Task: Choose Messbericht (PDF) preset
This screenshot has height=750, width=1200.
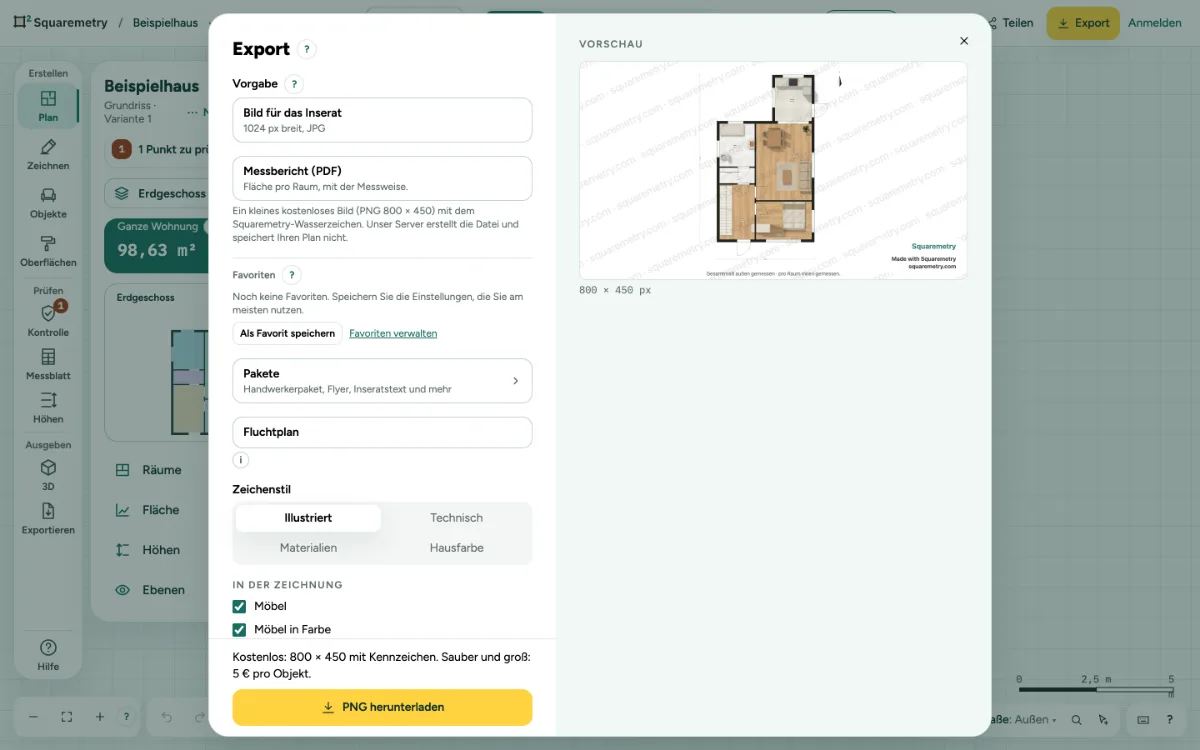Action: tap(382, 178)
